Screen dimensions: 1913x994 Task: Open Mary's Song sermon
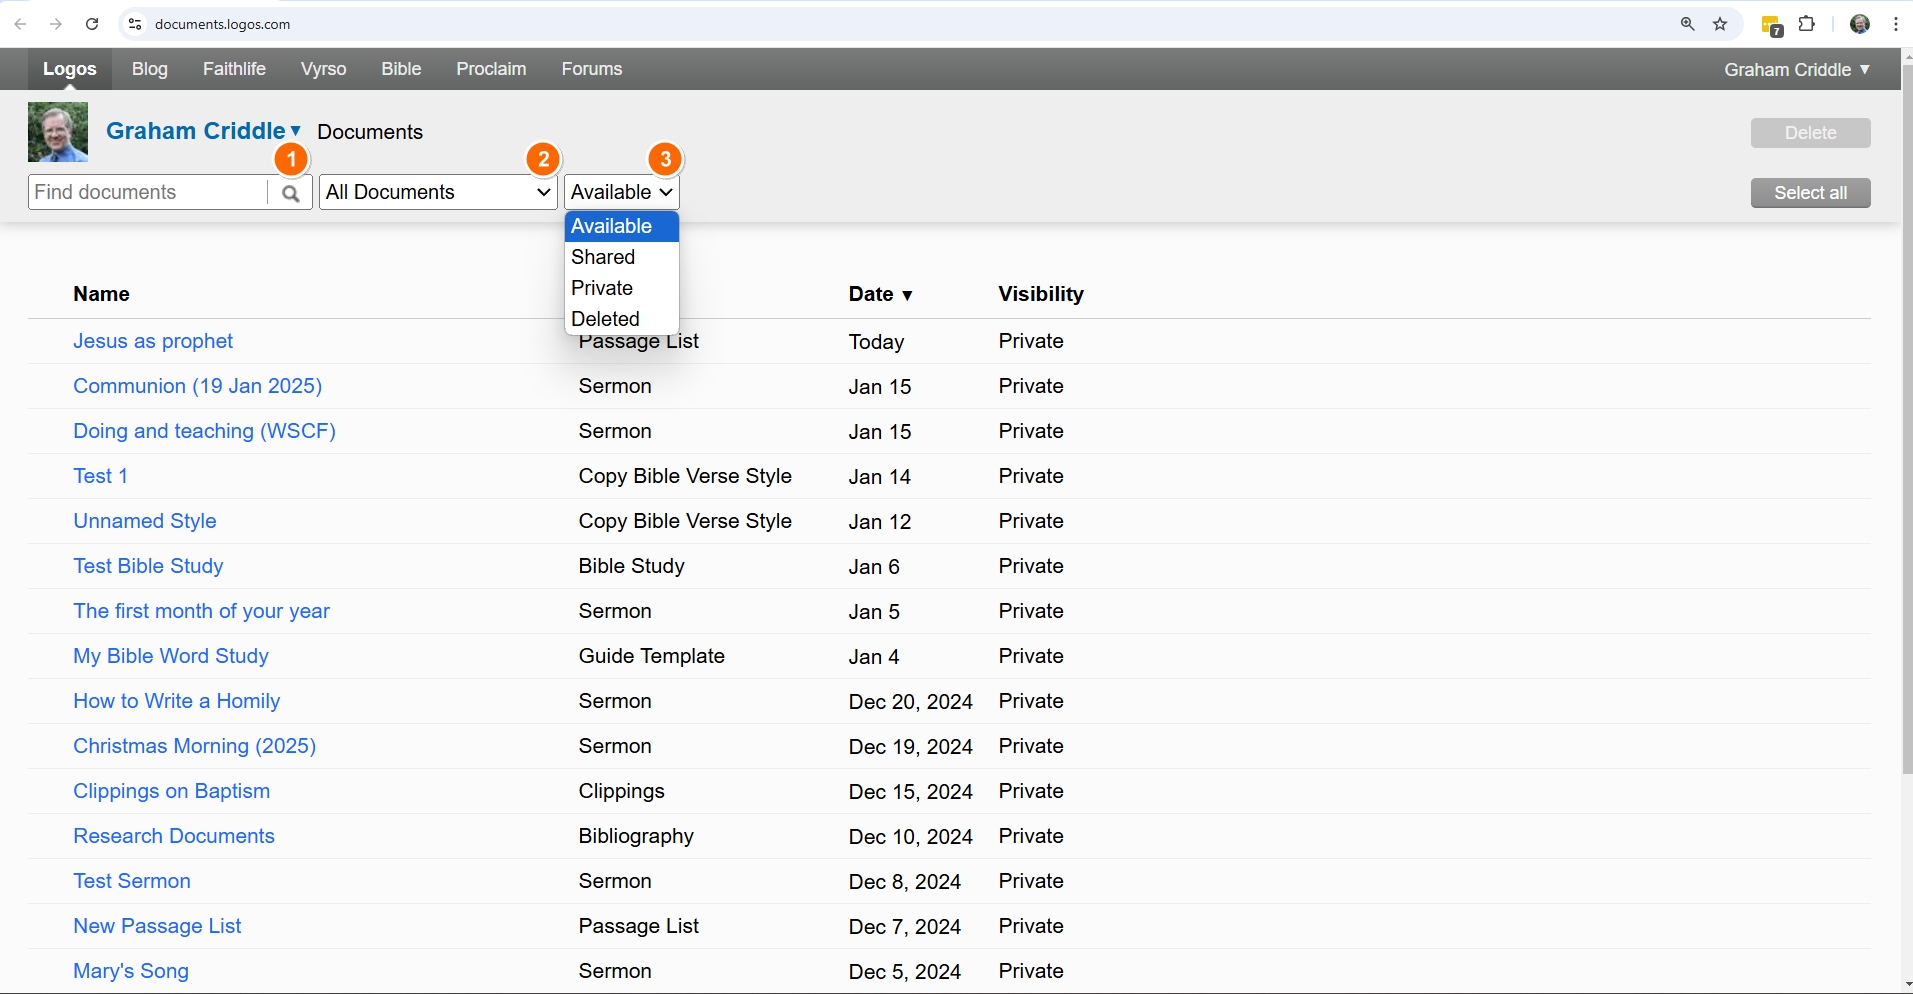click(131, 971)
